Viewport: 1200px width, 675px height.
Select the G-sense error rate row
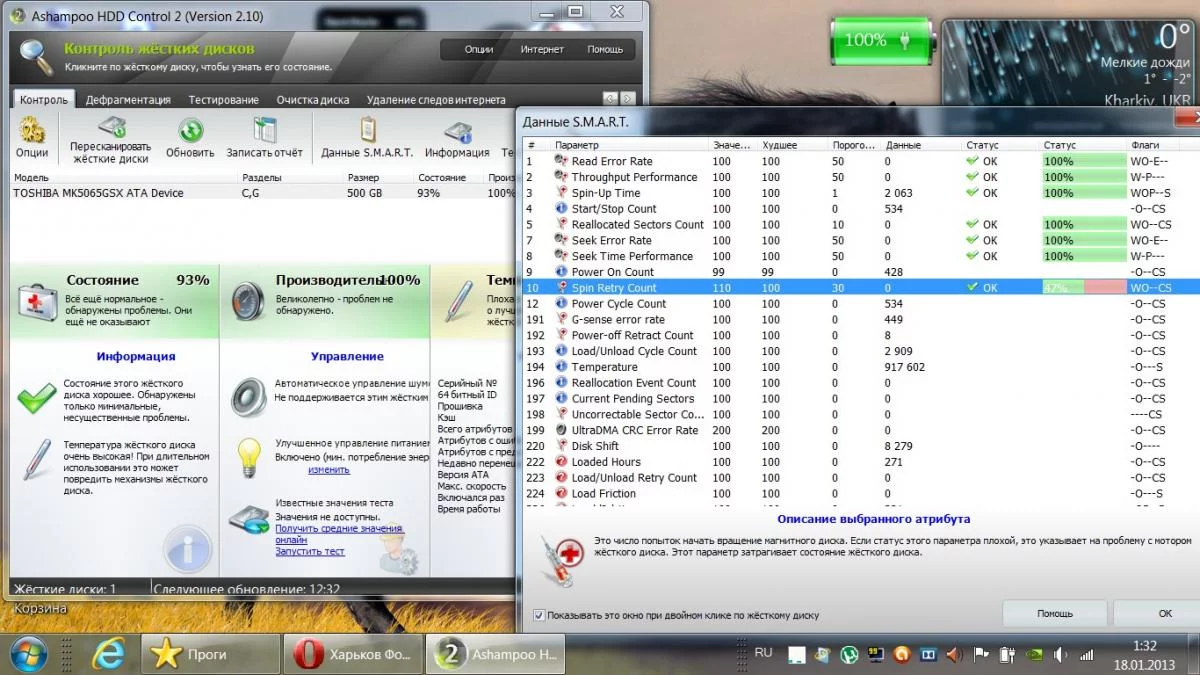point(860,320)
